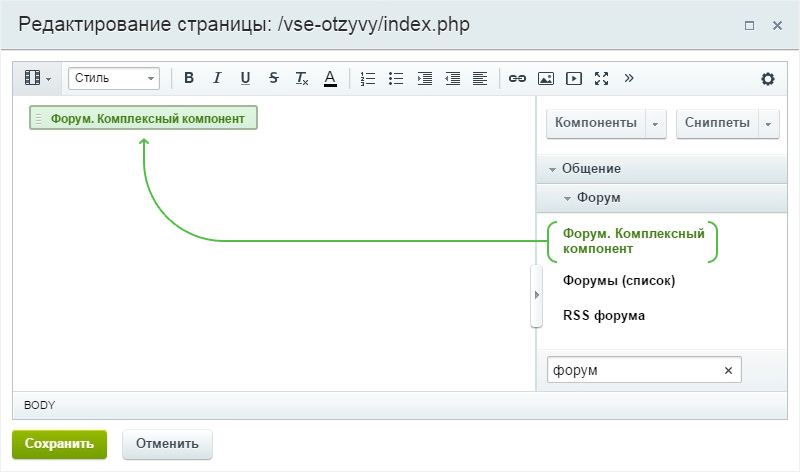Select Форумы (список) component
800x472 pixels.
tap(619, 281)
